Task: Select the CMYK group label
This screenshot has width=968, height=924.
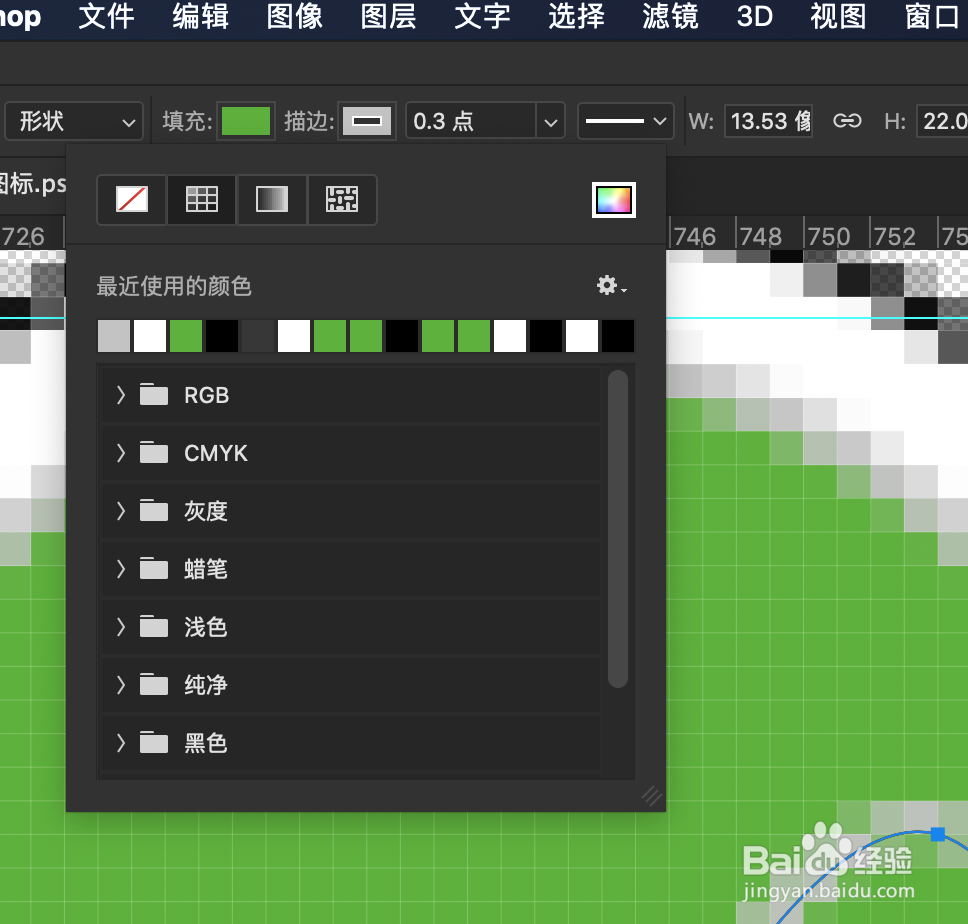Action: pos(216,453)
